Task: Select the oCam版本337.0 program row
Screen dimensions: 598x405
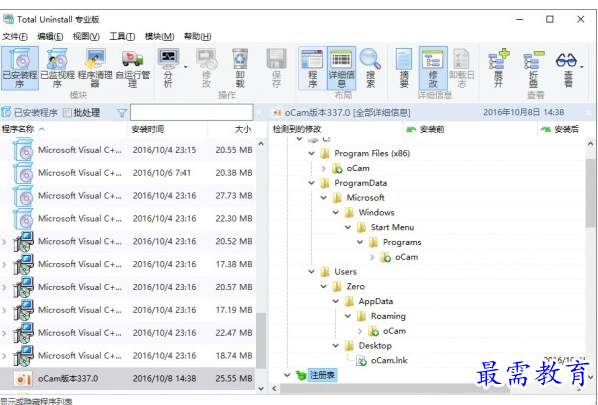Action: coord(127,379)
